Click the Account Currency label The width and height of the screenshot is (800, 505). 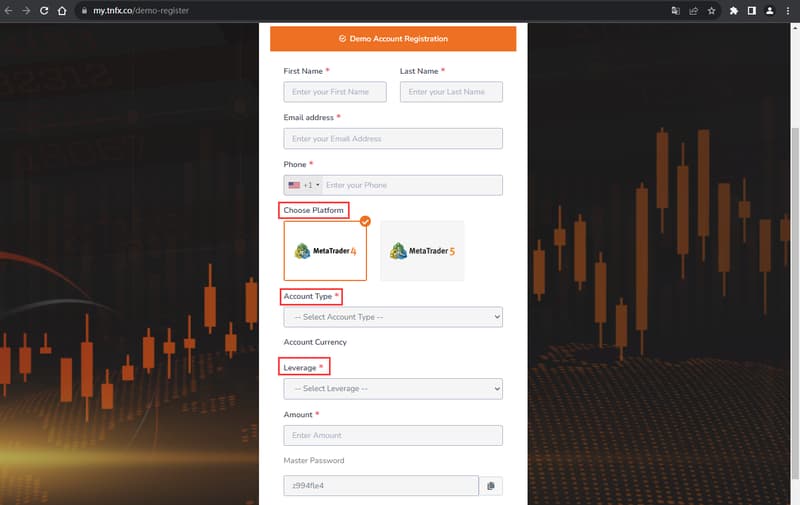click(x=315, y=342)
